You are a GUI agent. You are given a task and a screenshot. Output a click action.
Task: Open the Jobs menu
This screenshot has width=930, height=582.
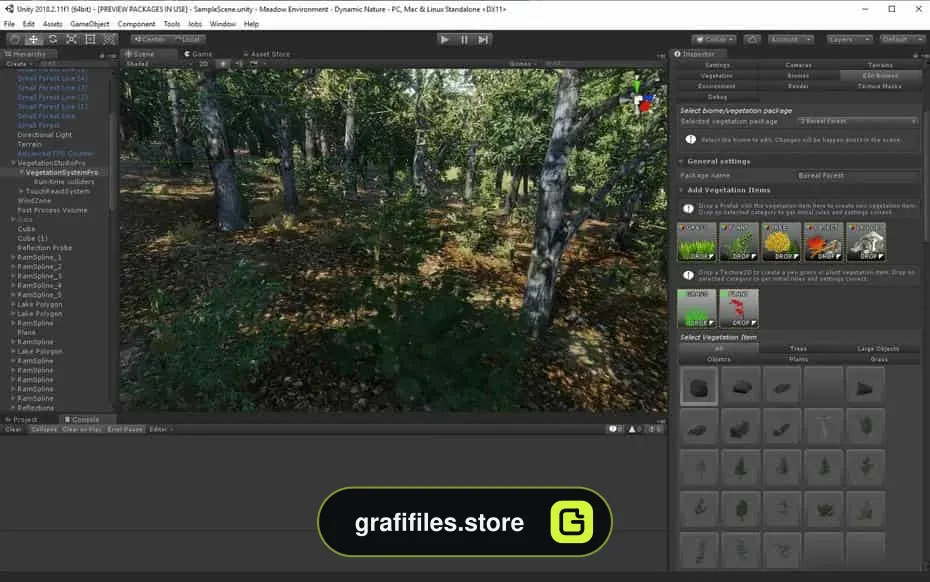pos(195,24)
